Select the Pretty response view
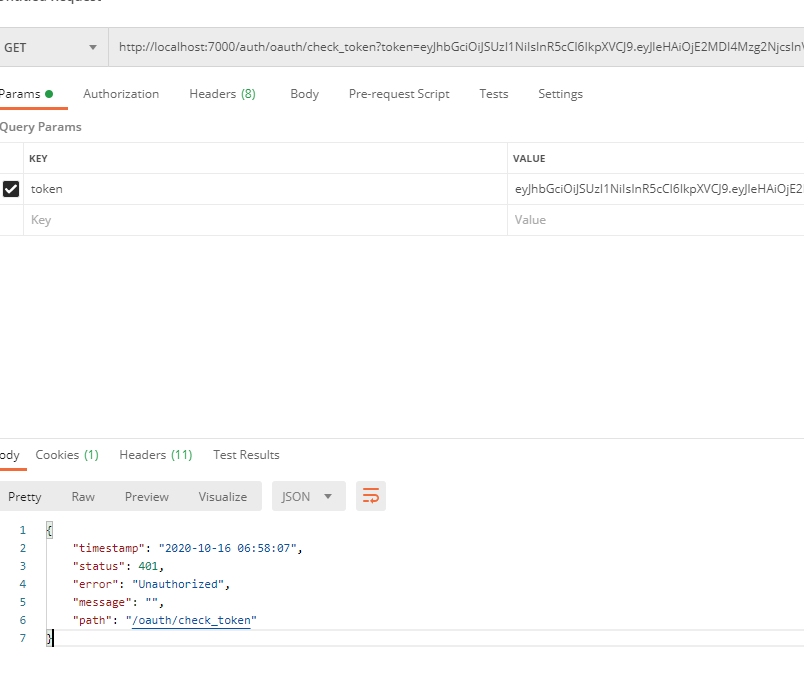 (x=25, y=497)
